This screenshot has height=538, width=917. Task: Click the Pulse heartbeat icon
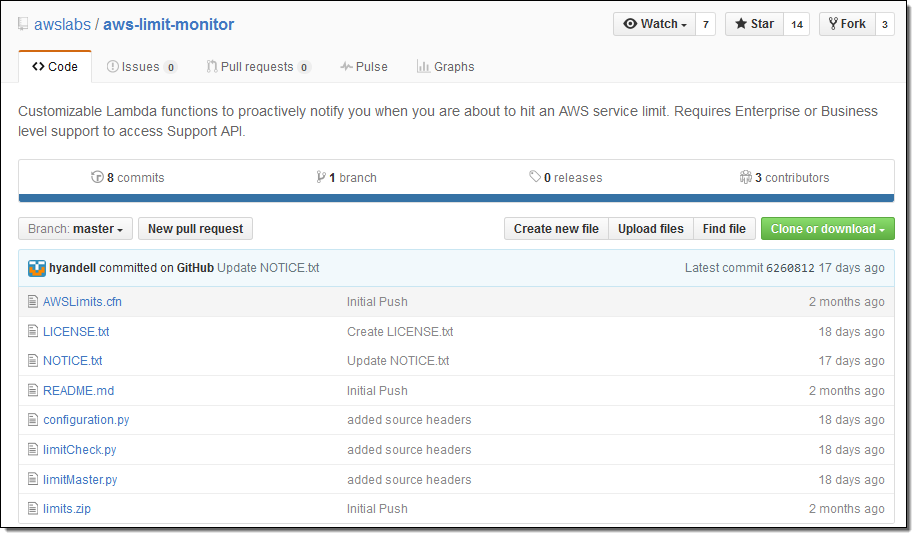point(346,67)
